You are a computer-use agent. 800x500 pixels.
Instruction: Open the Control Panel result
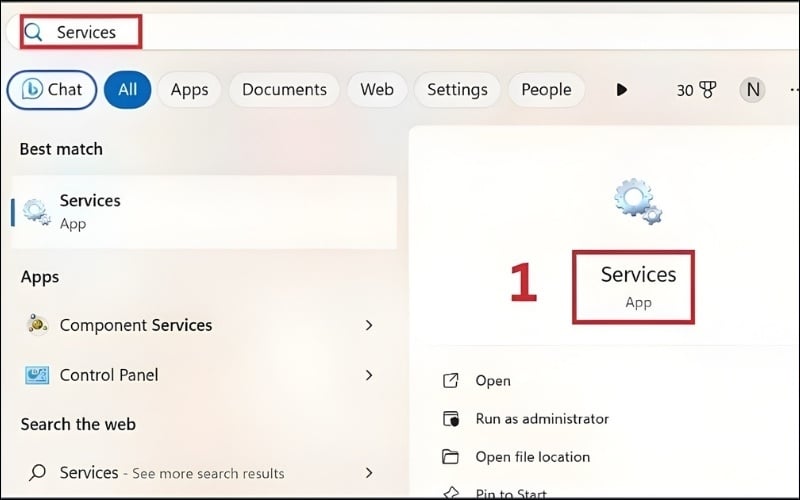point(202,375)
